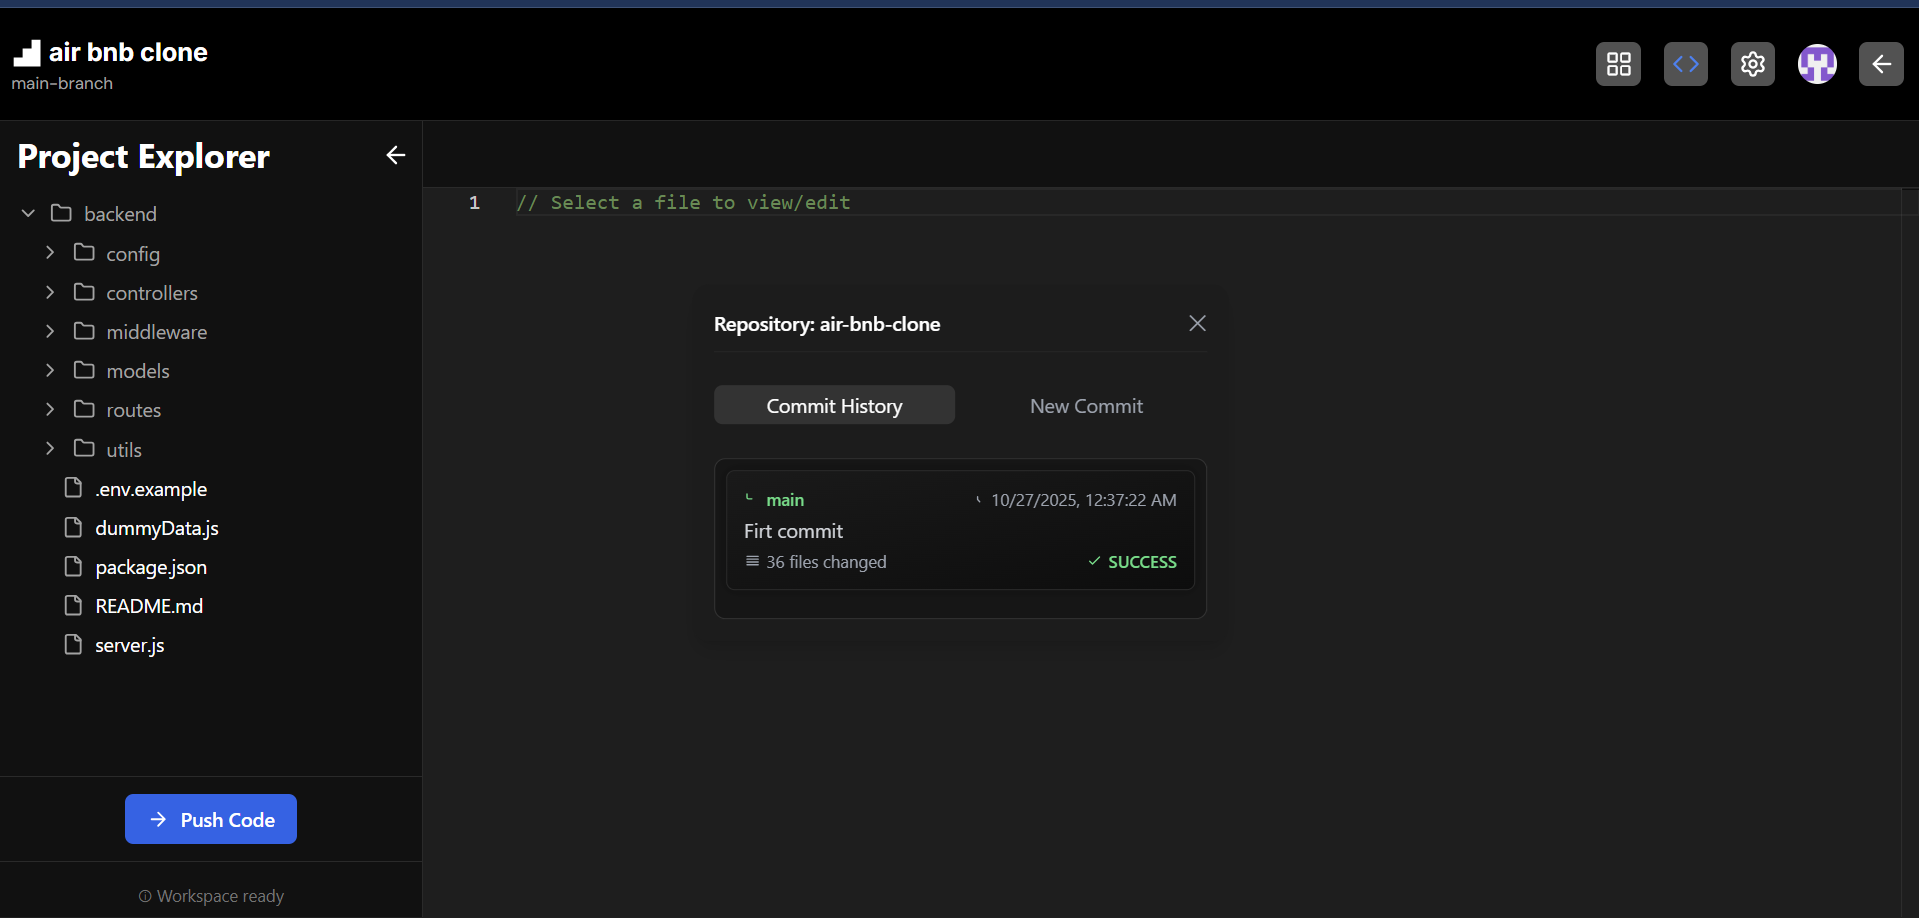
Task: Click the code editor brackets icon
Action: 1686,64
